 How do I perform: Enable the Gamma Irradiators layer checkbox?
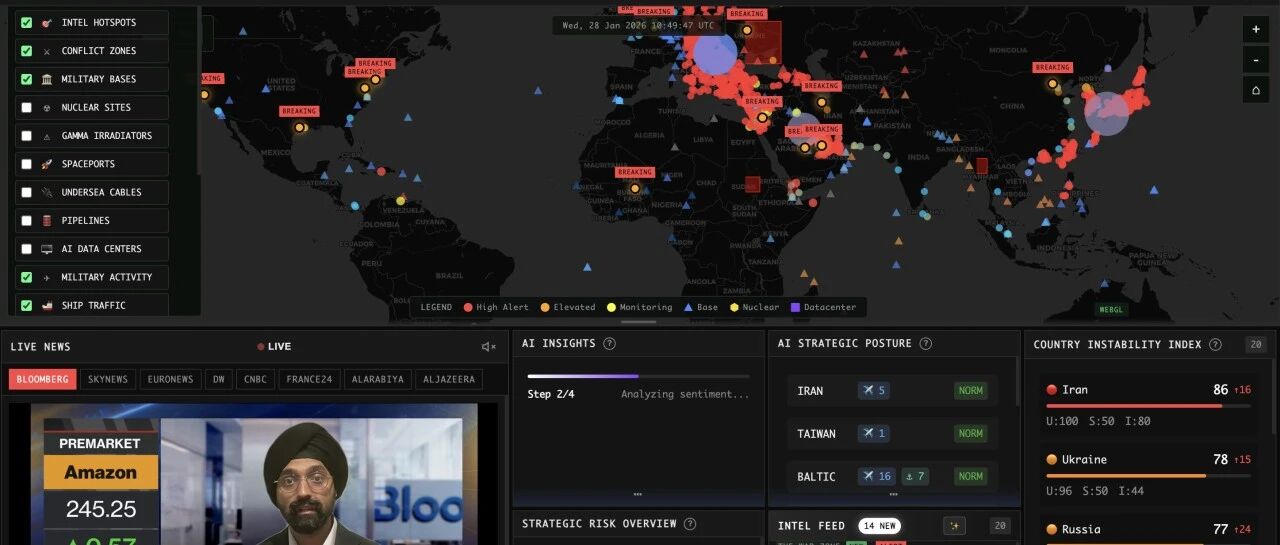(27, 136)
